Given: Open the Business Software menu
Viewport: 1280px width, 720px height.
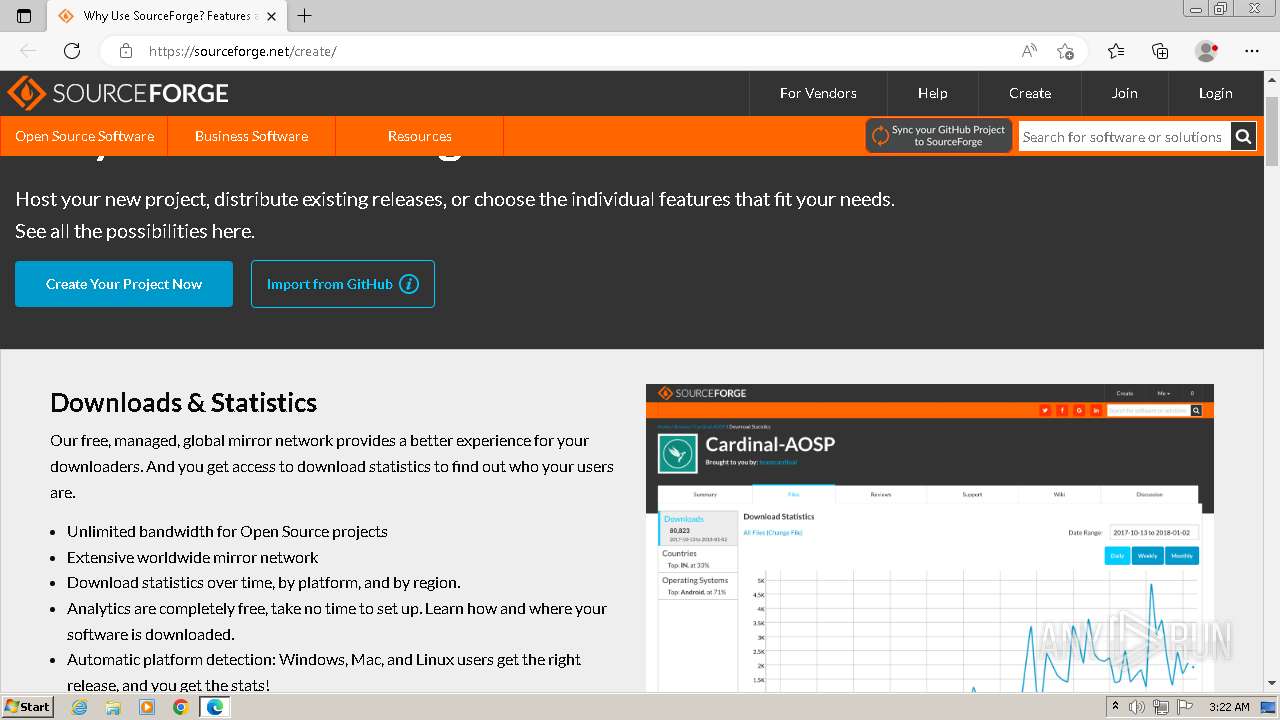Looking at the screenshot, I should coord(251,136).
